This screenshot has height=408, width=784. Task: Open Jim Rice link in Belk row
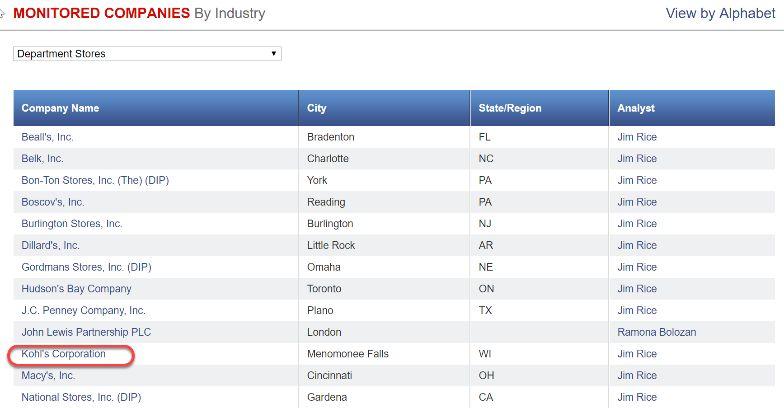[x=637, y=158]
